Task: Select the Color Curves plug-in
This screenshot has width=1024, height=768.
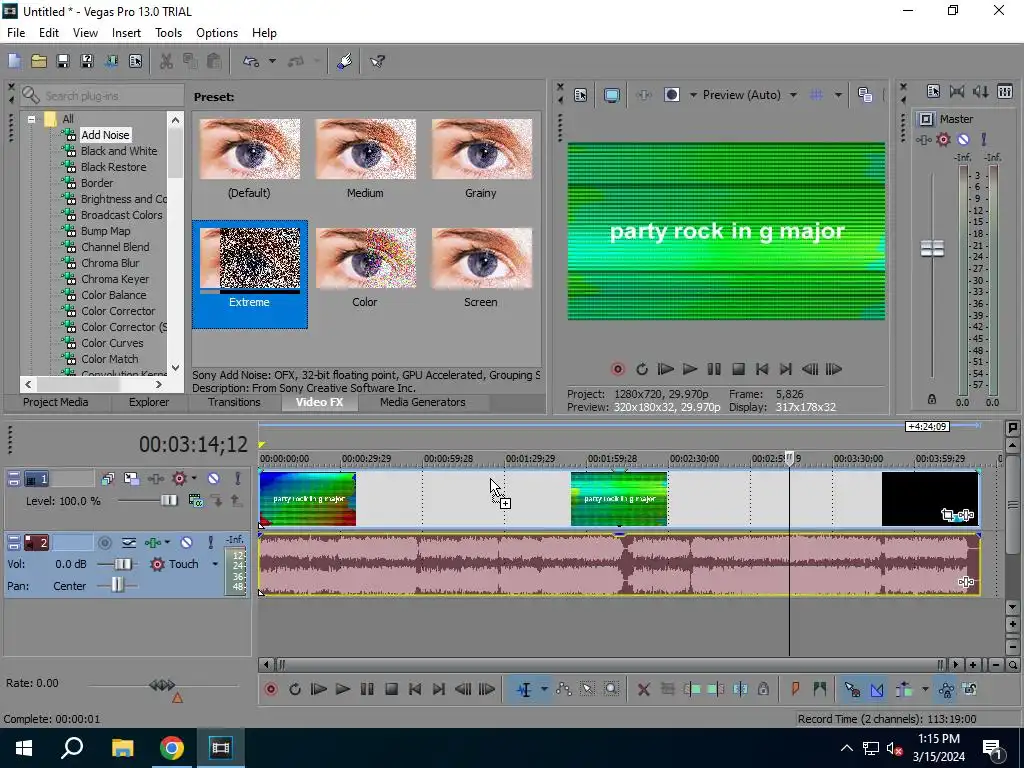Action: 112,343
